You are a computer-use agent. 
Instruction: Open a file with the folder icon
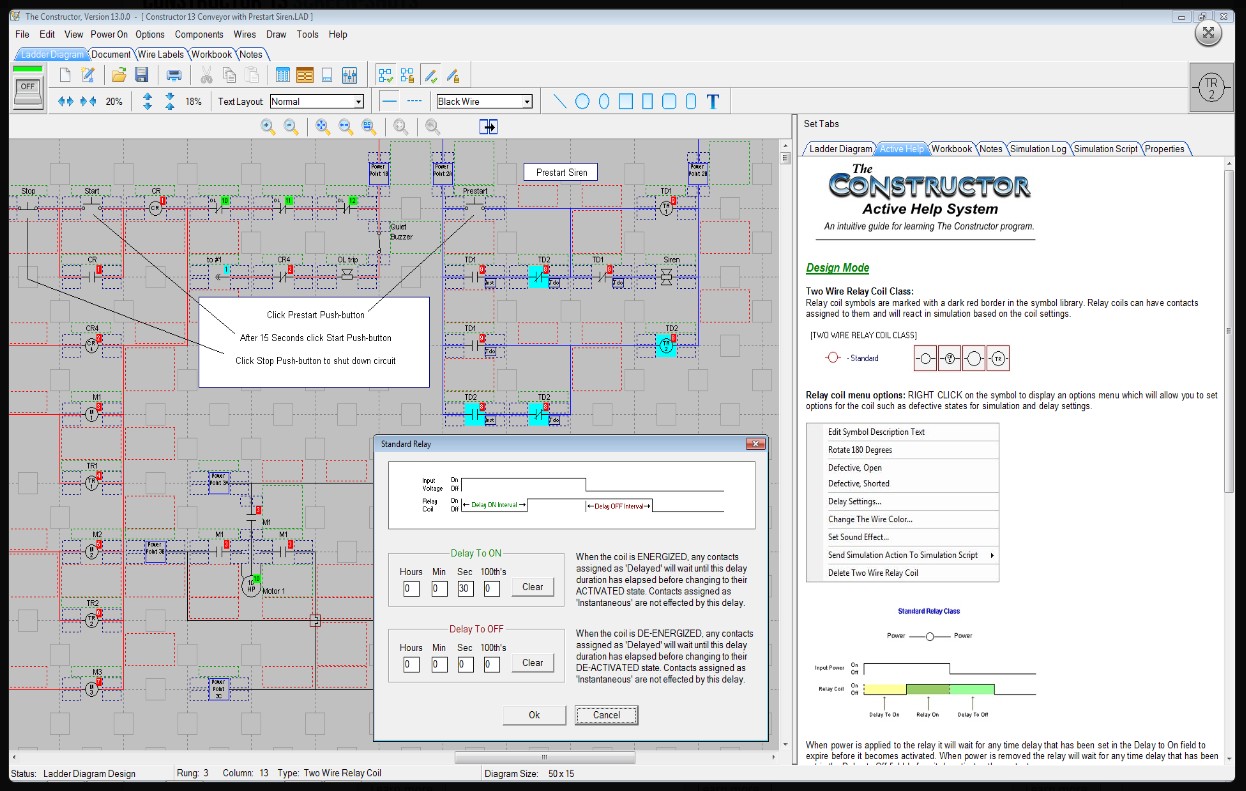tap(119, 75)
